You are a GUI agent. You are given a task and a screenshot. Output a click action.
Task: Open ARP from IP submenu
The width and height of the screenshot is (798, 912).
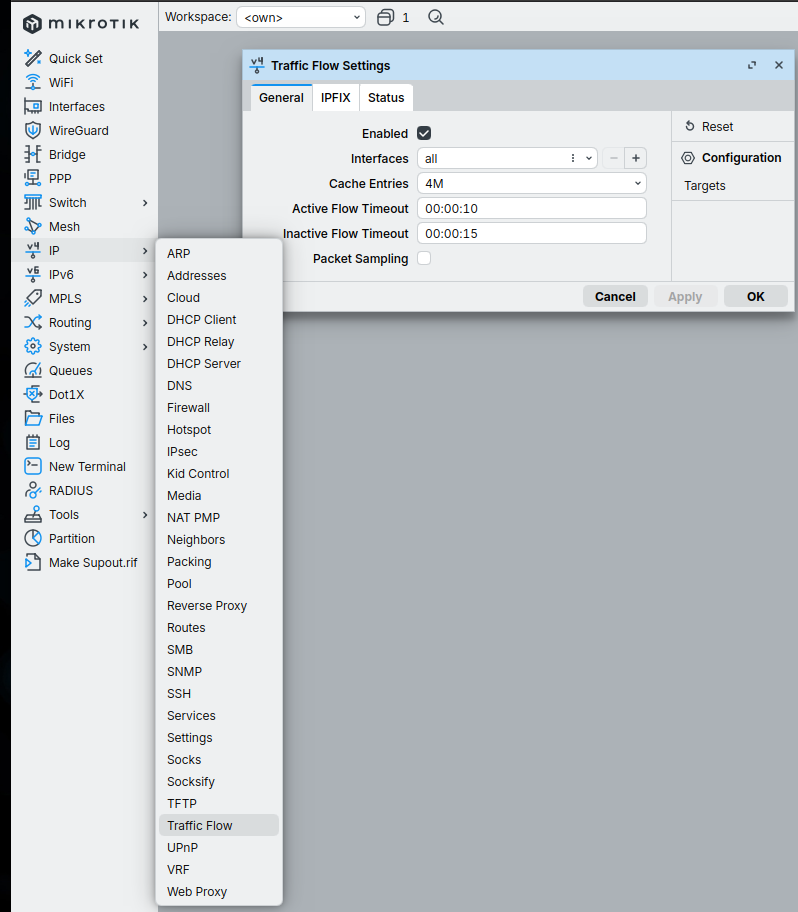click(218, 254)
